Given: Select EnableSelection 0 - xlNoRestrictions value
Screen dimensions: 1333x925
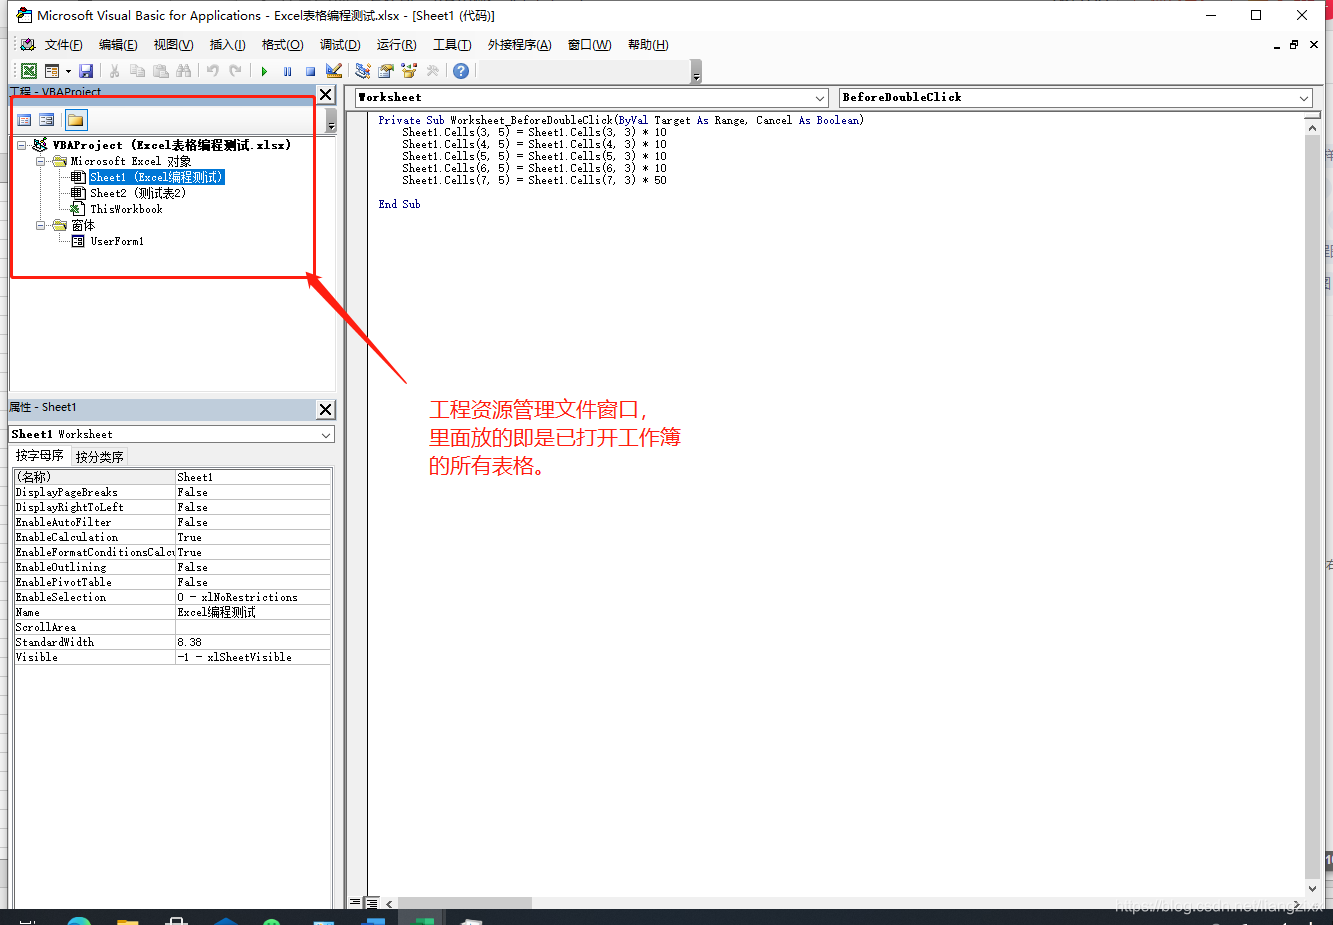Looking at the screenshot, I should pos(253,597).
